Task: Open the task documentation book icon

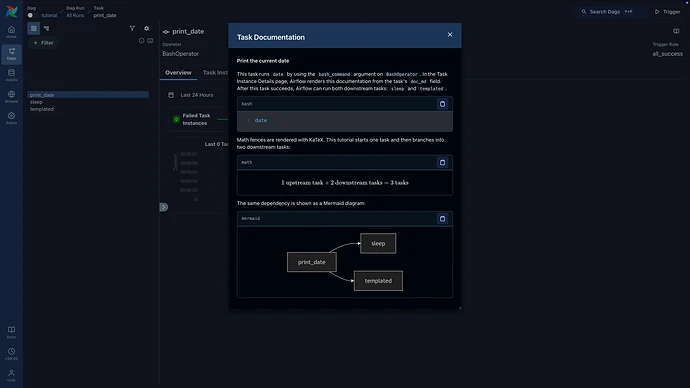Action: point(676,31)
